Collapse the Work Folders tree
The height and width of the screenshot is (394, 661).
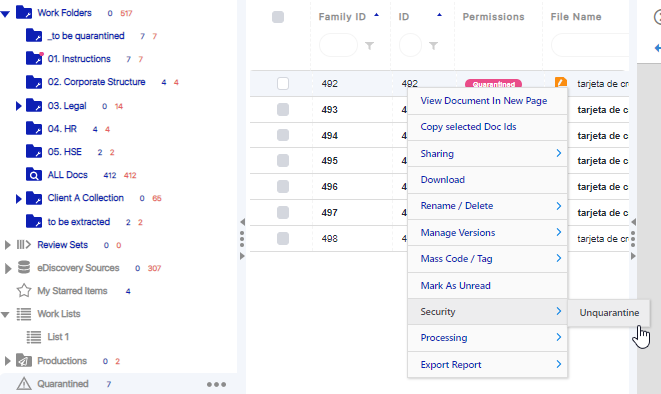click(x=5, y=14)
